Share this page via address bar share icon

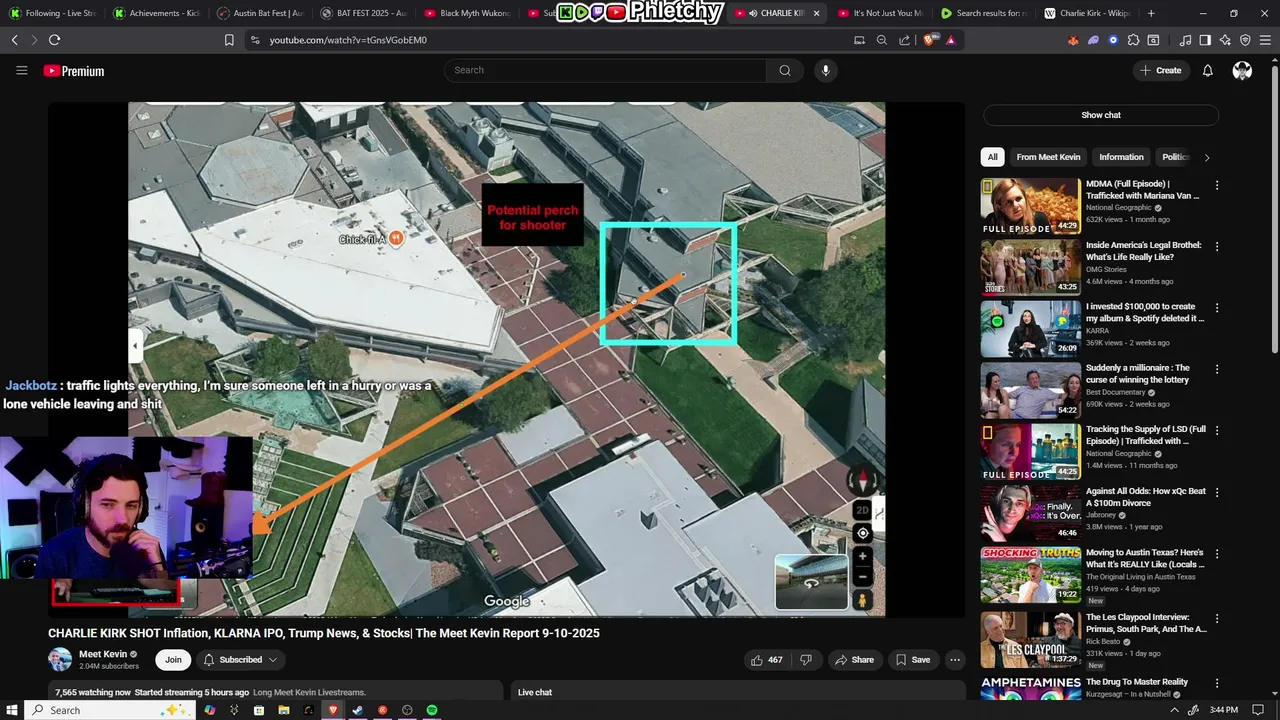click(904, 40)
